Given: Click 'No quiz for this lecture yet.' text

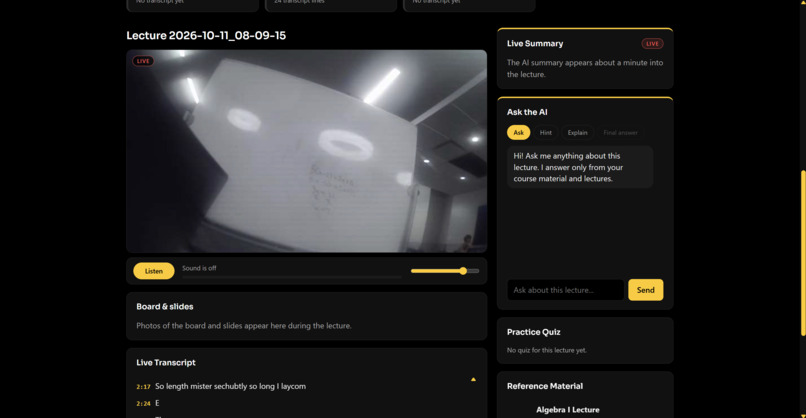Looking at the screenshot, I should (x=546, y=350).
